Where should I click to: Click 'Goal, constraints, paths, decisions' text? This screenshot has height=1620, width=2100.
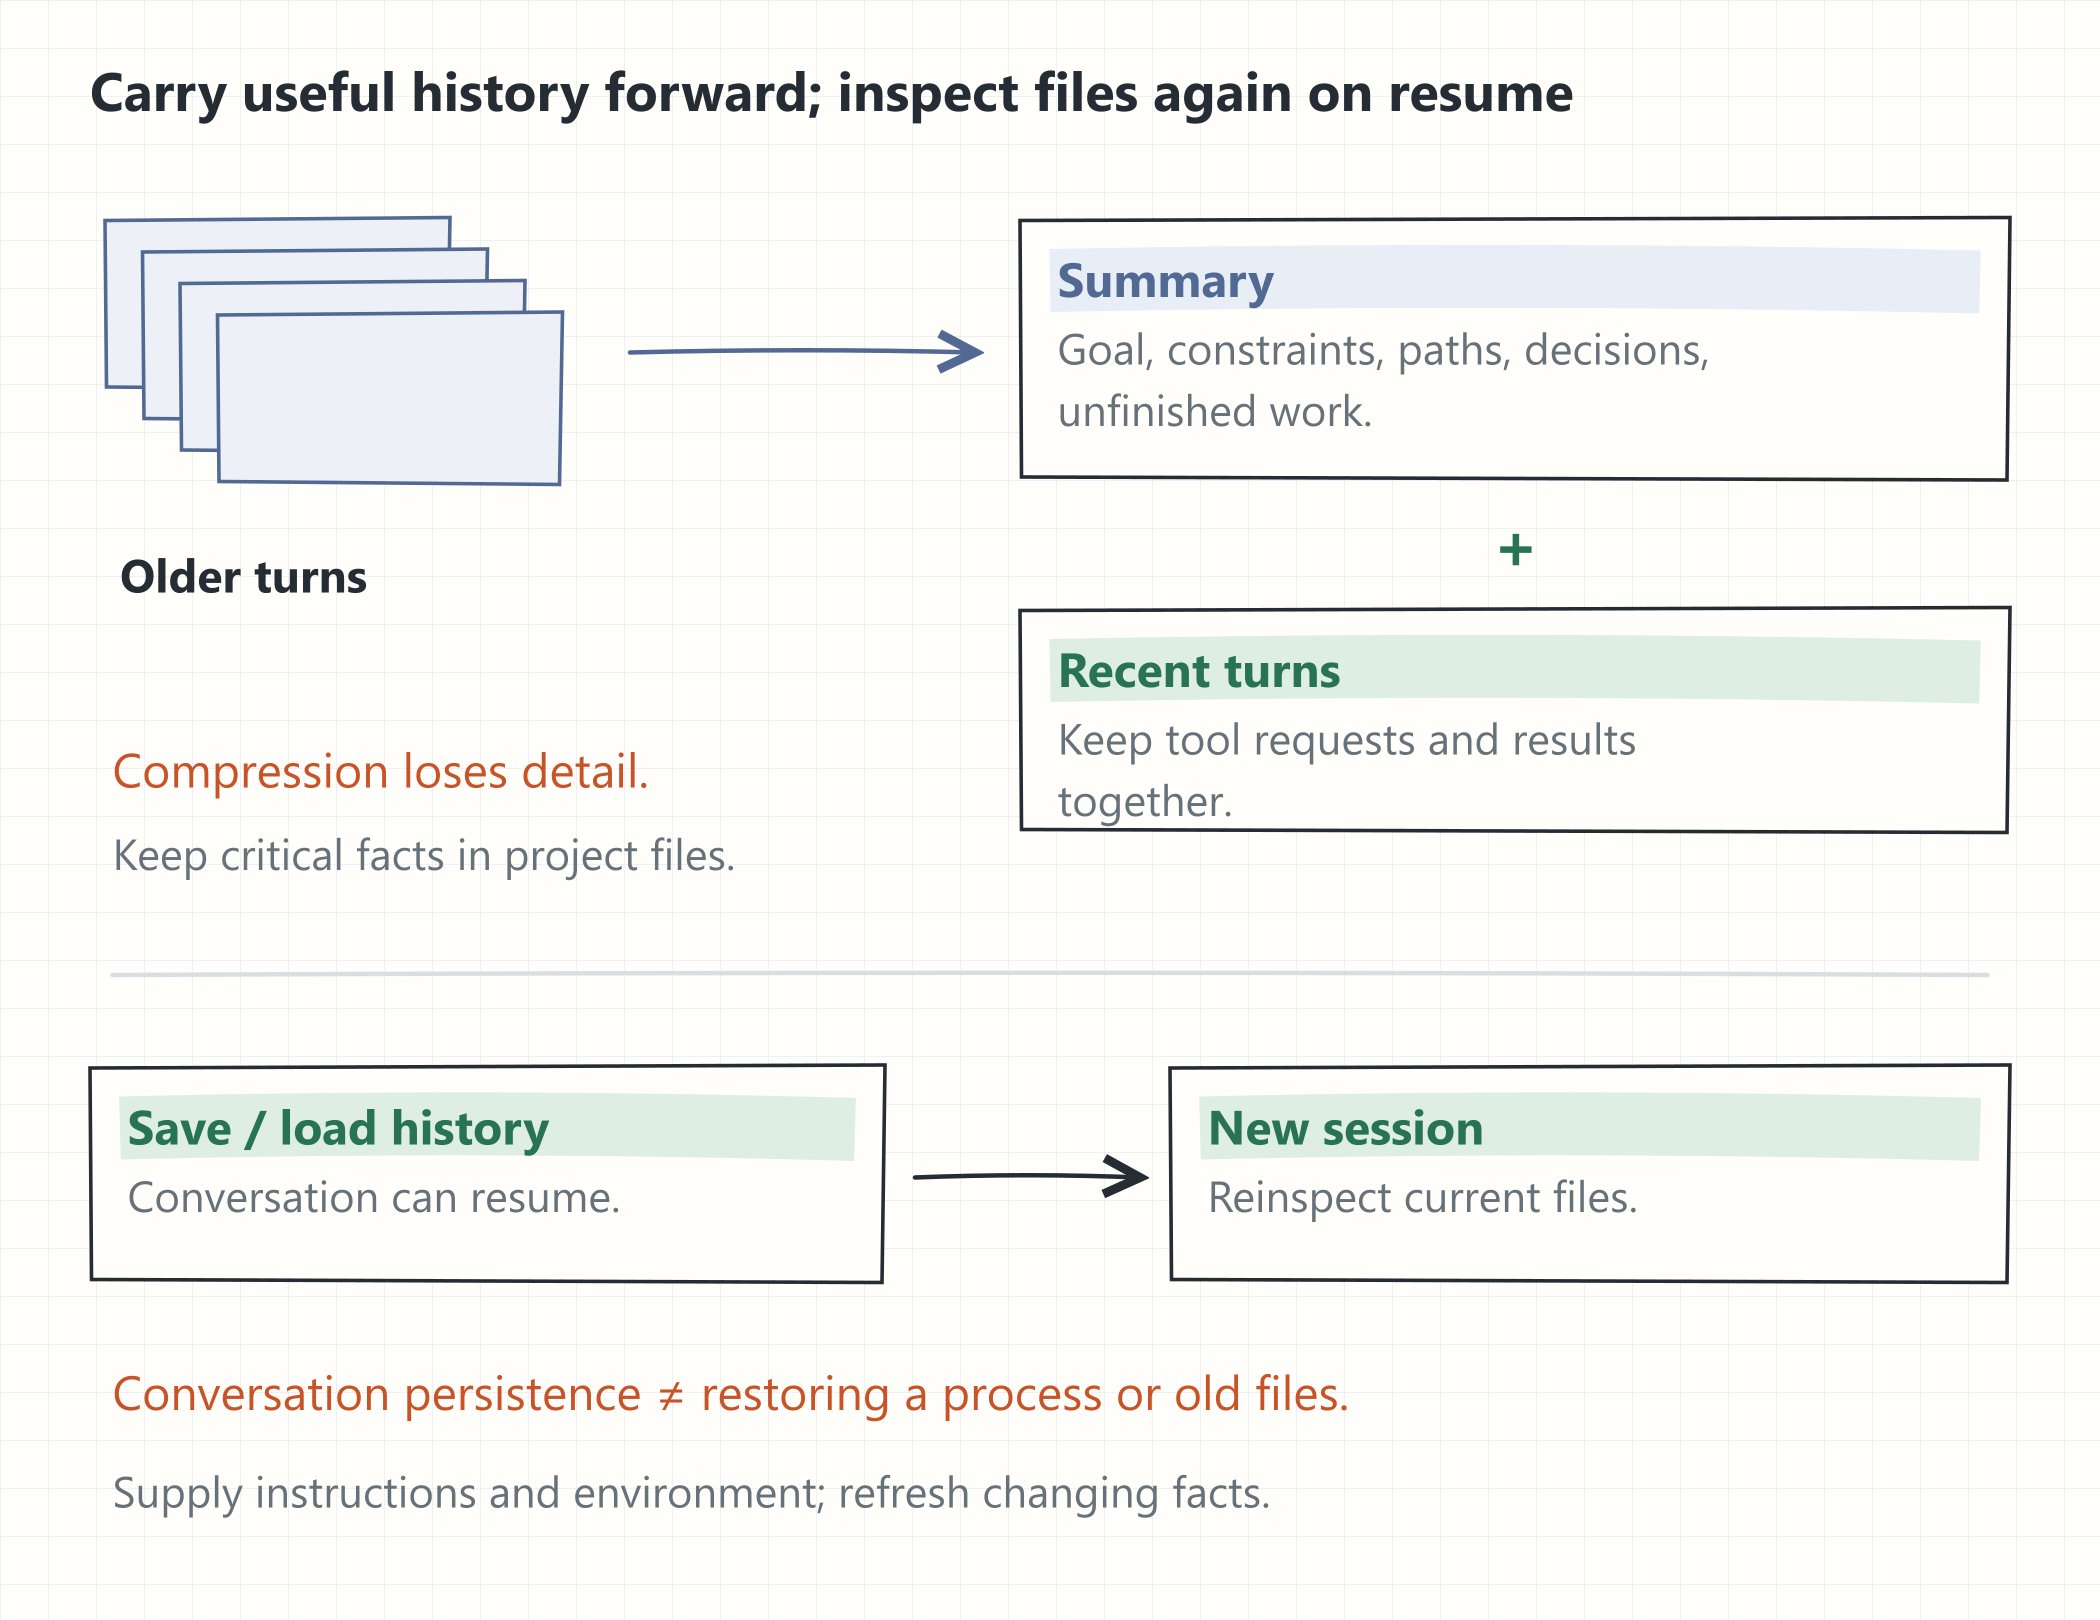click(1383, 351)
